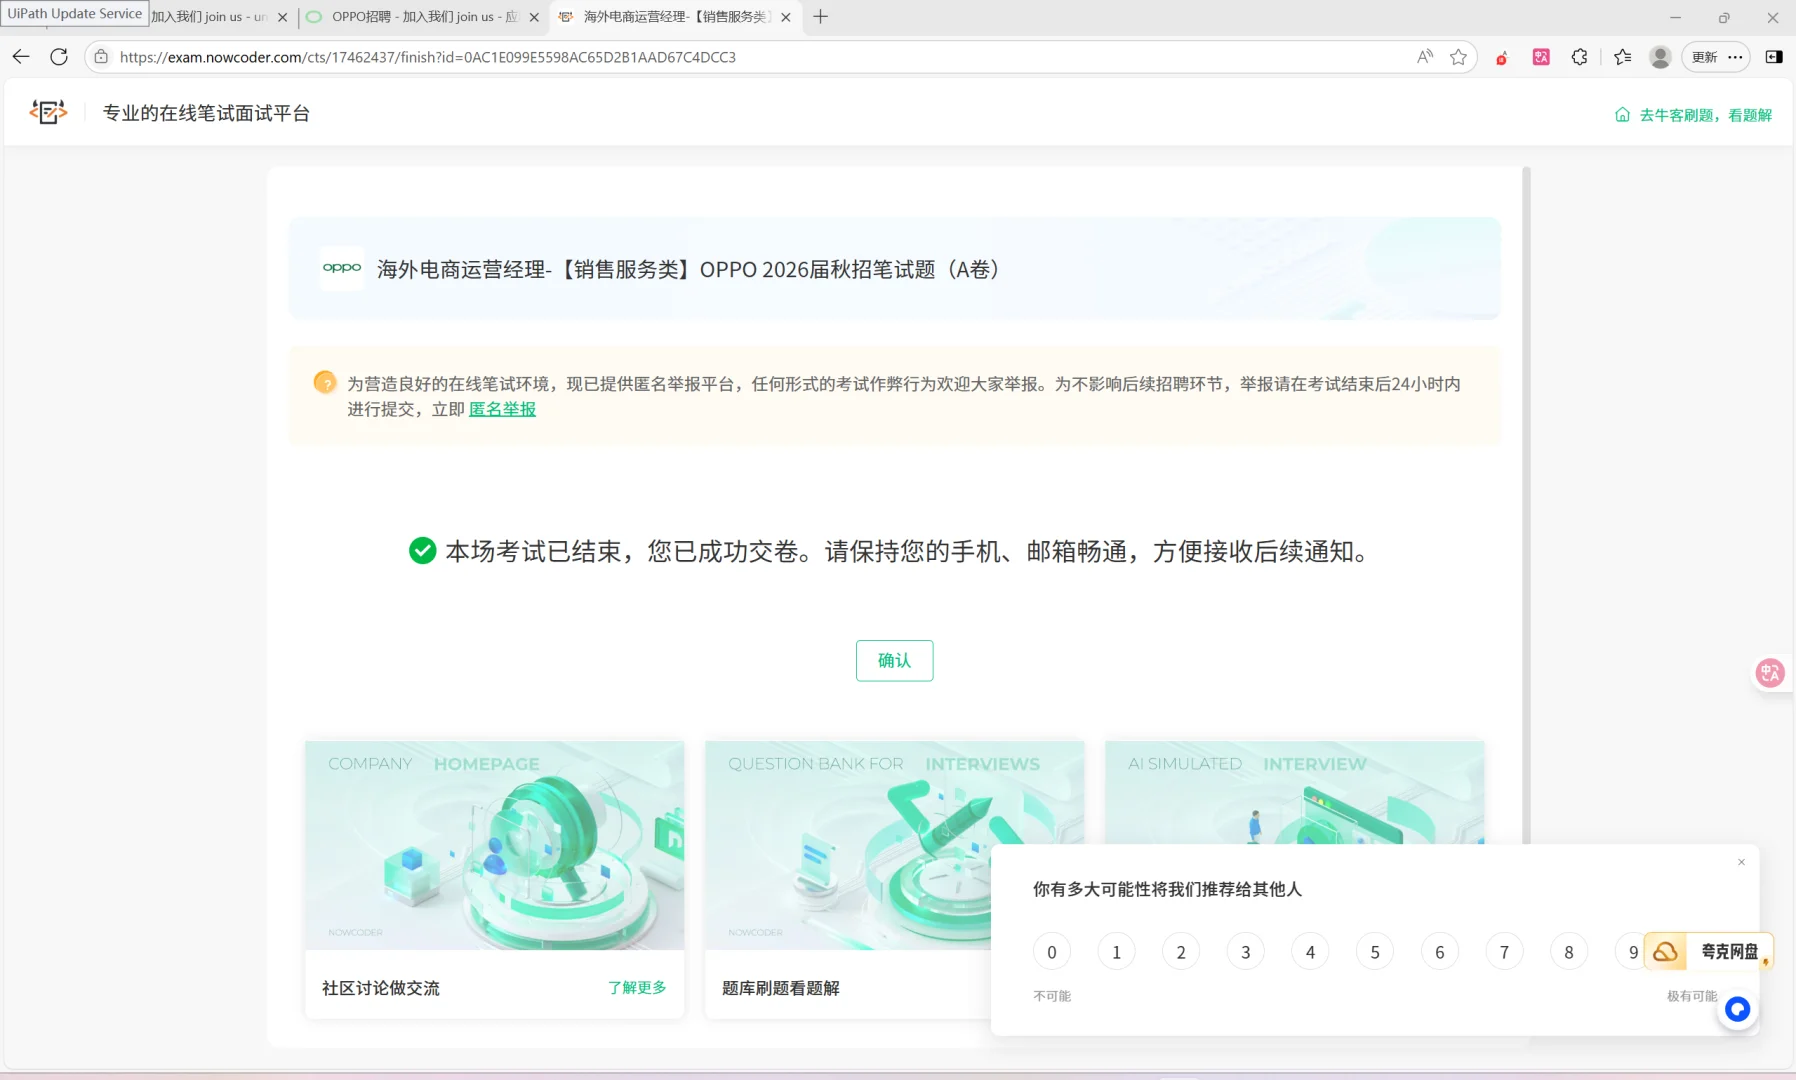Viewport: 1796px width, 1080px height.
Task: Rate recommendation likelihood as 7
Action: pos(1504,952)
